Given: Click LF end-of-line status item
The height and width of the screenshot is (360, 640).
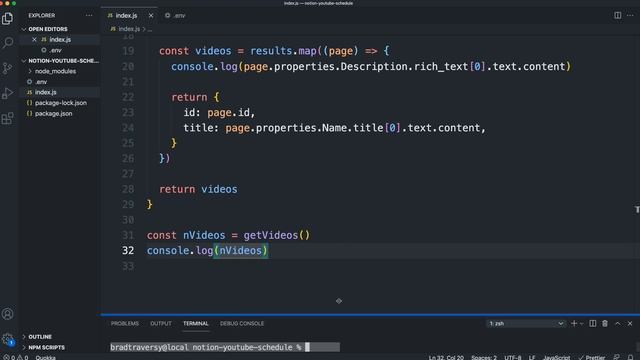Looking at the screenshot, I should [532, 357].
